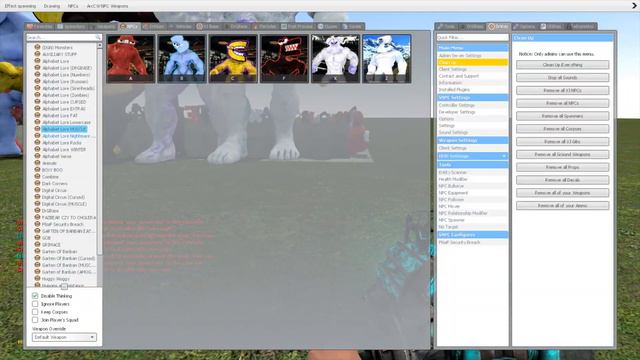Image resolution: width=640 pixels, height=360 pixels.
Task: Expand the top-right chevron arrow
Action: click(635, 5)
